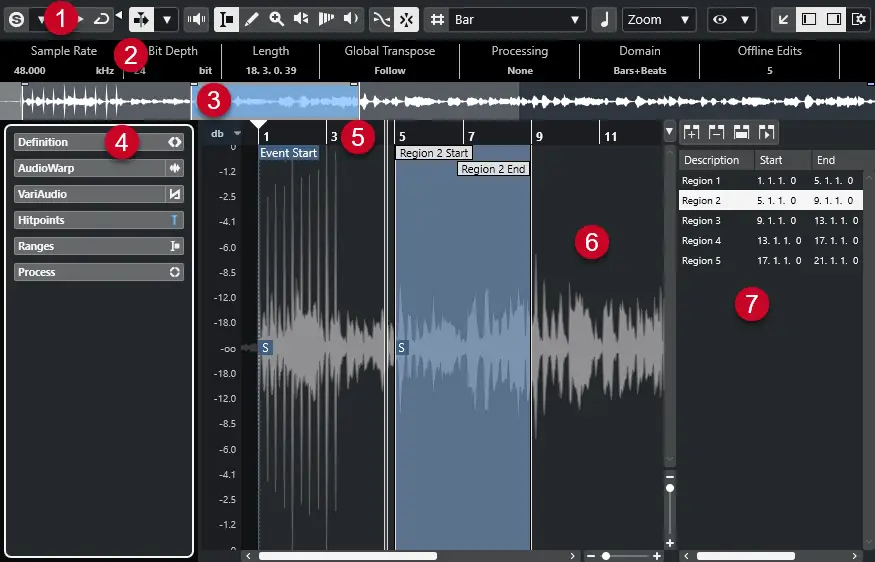Click the horizontal zoom slider handle
875x562 pixels.
click(x=605, y=556)
